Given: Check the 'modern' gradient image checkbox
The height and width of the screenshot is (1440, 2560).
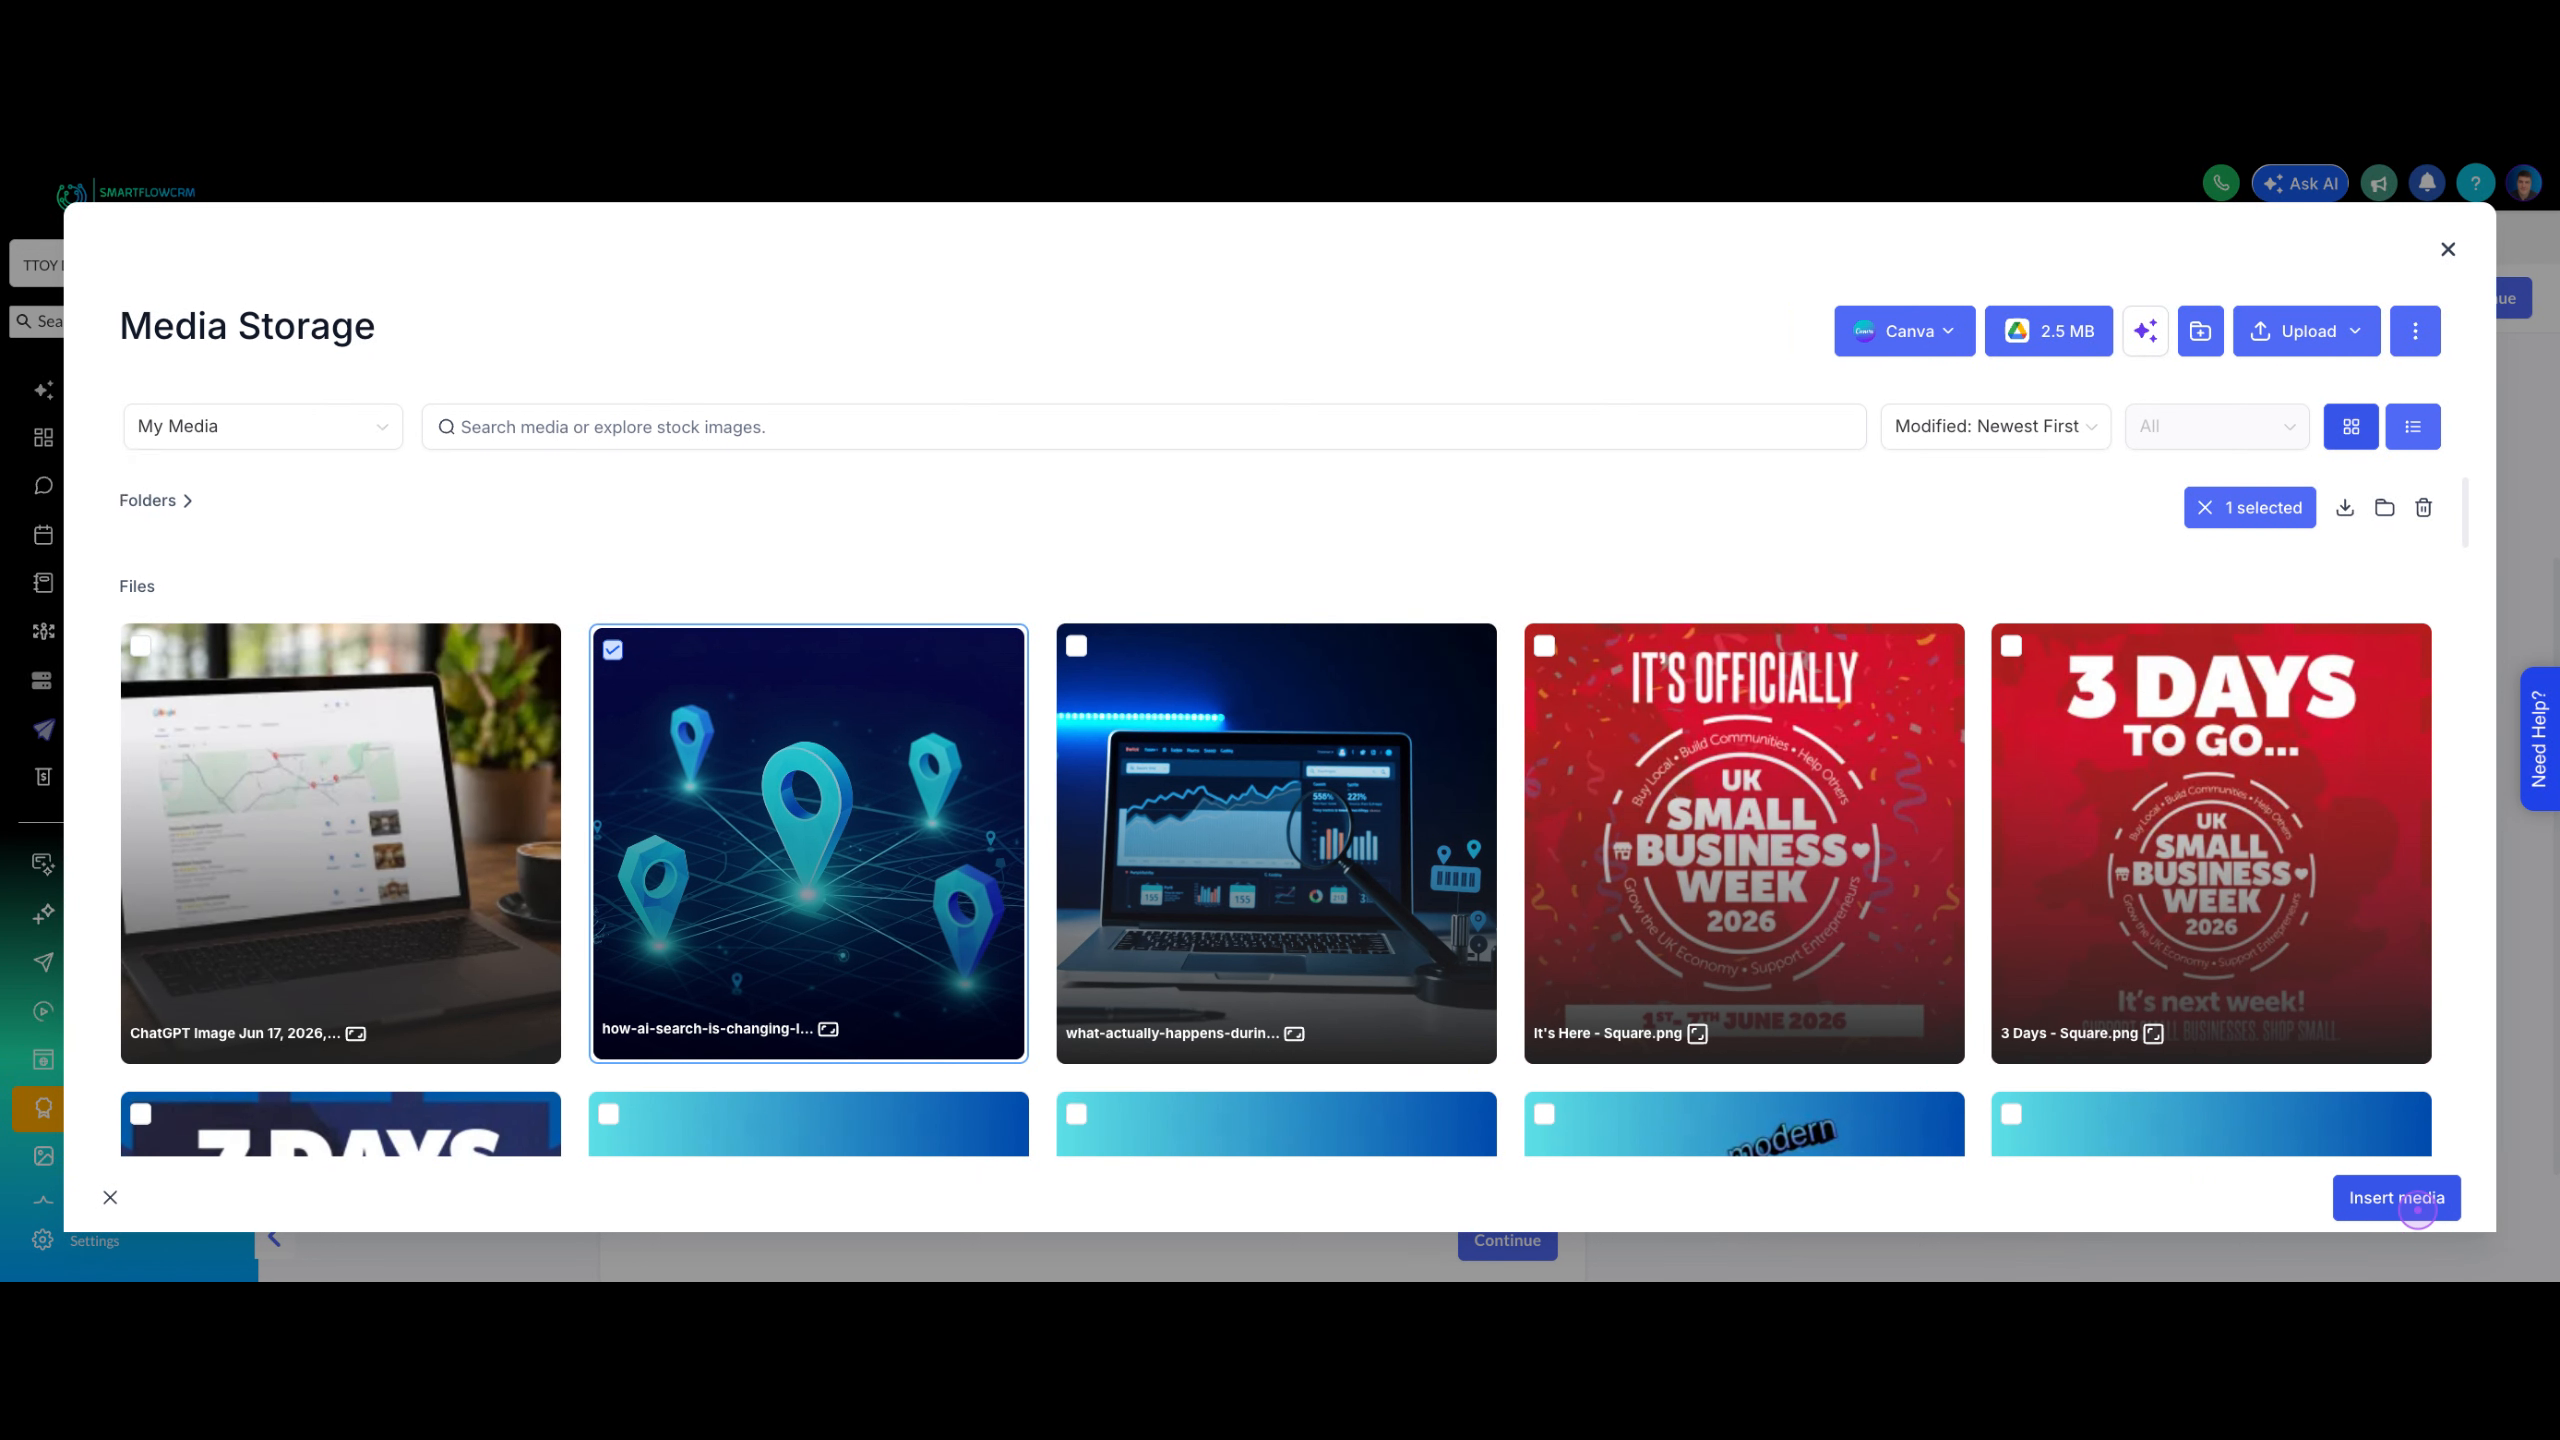Looking at the screenshot, I should (1544, 1114).
